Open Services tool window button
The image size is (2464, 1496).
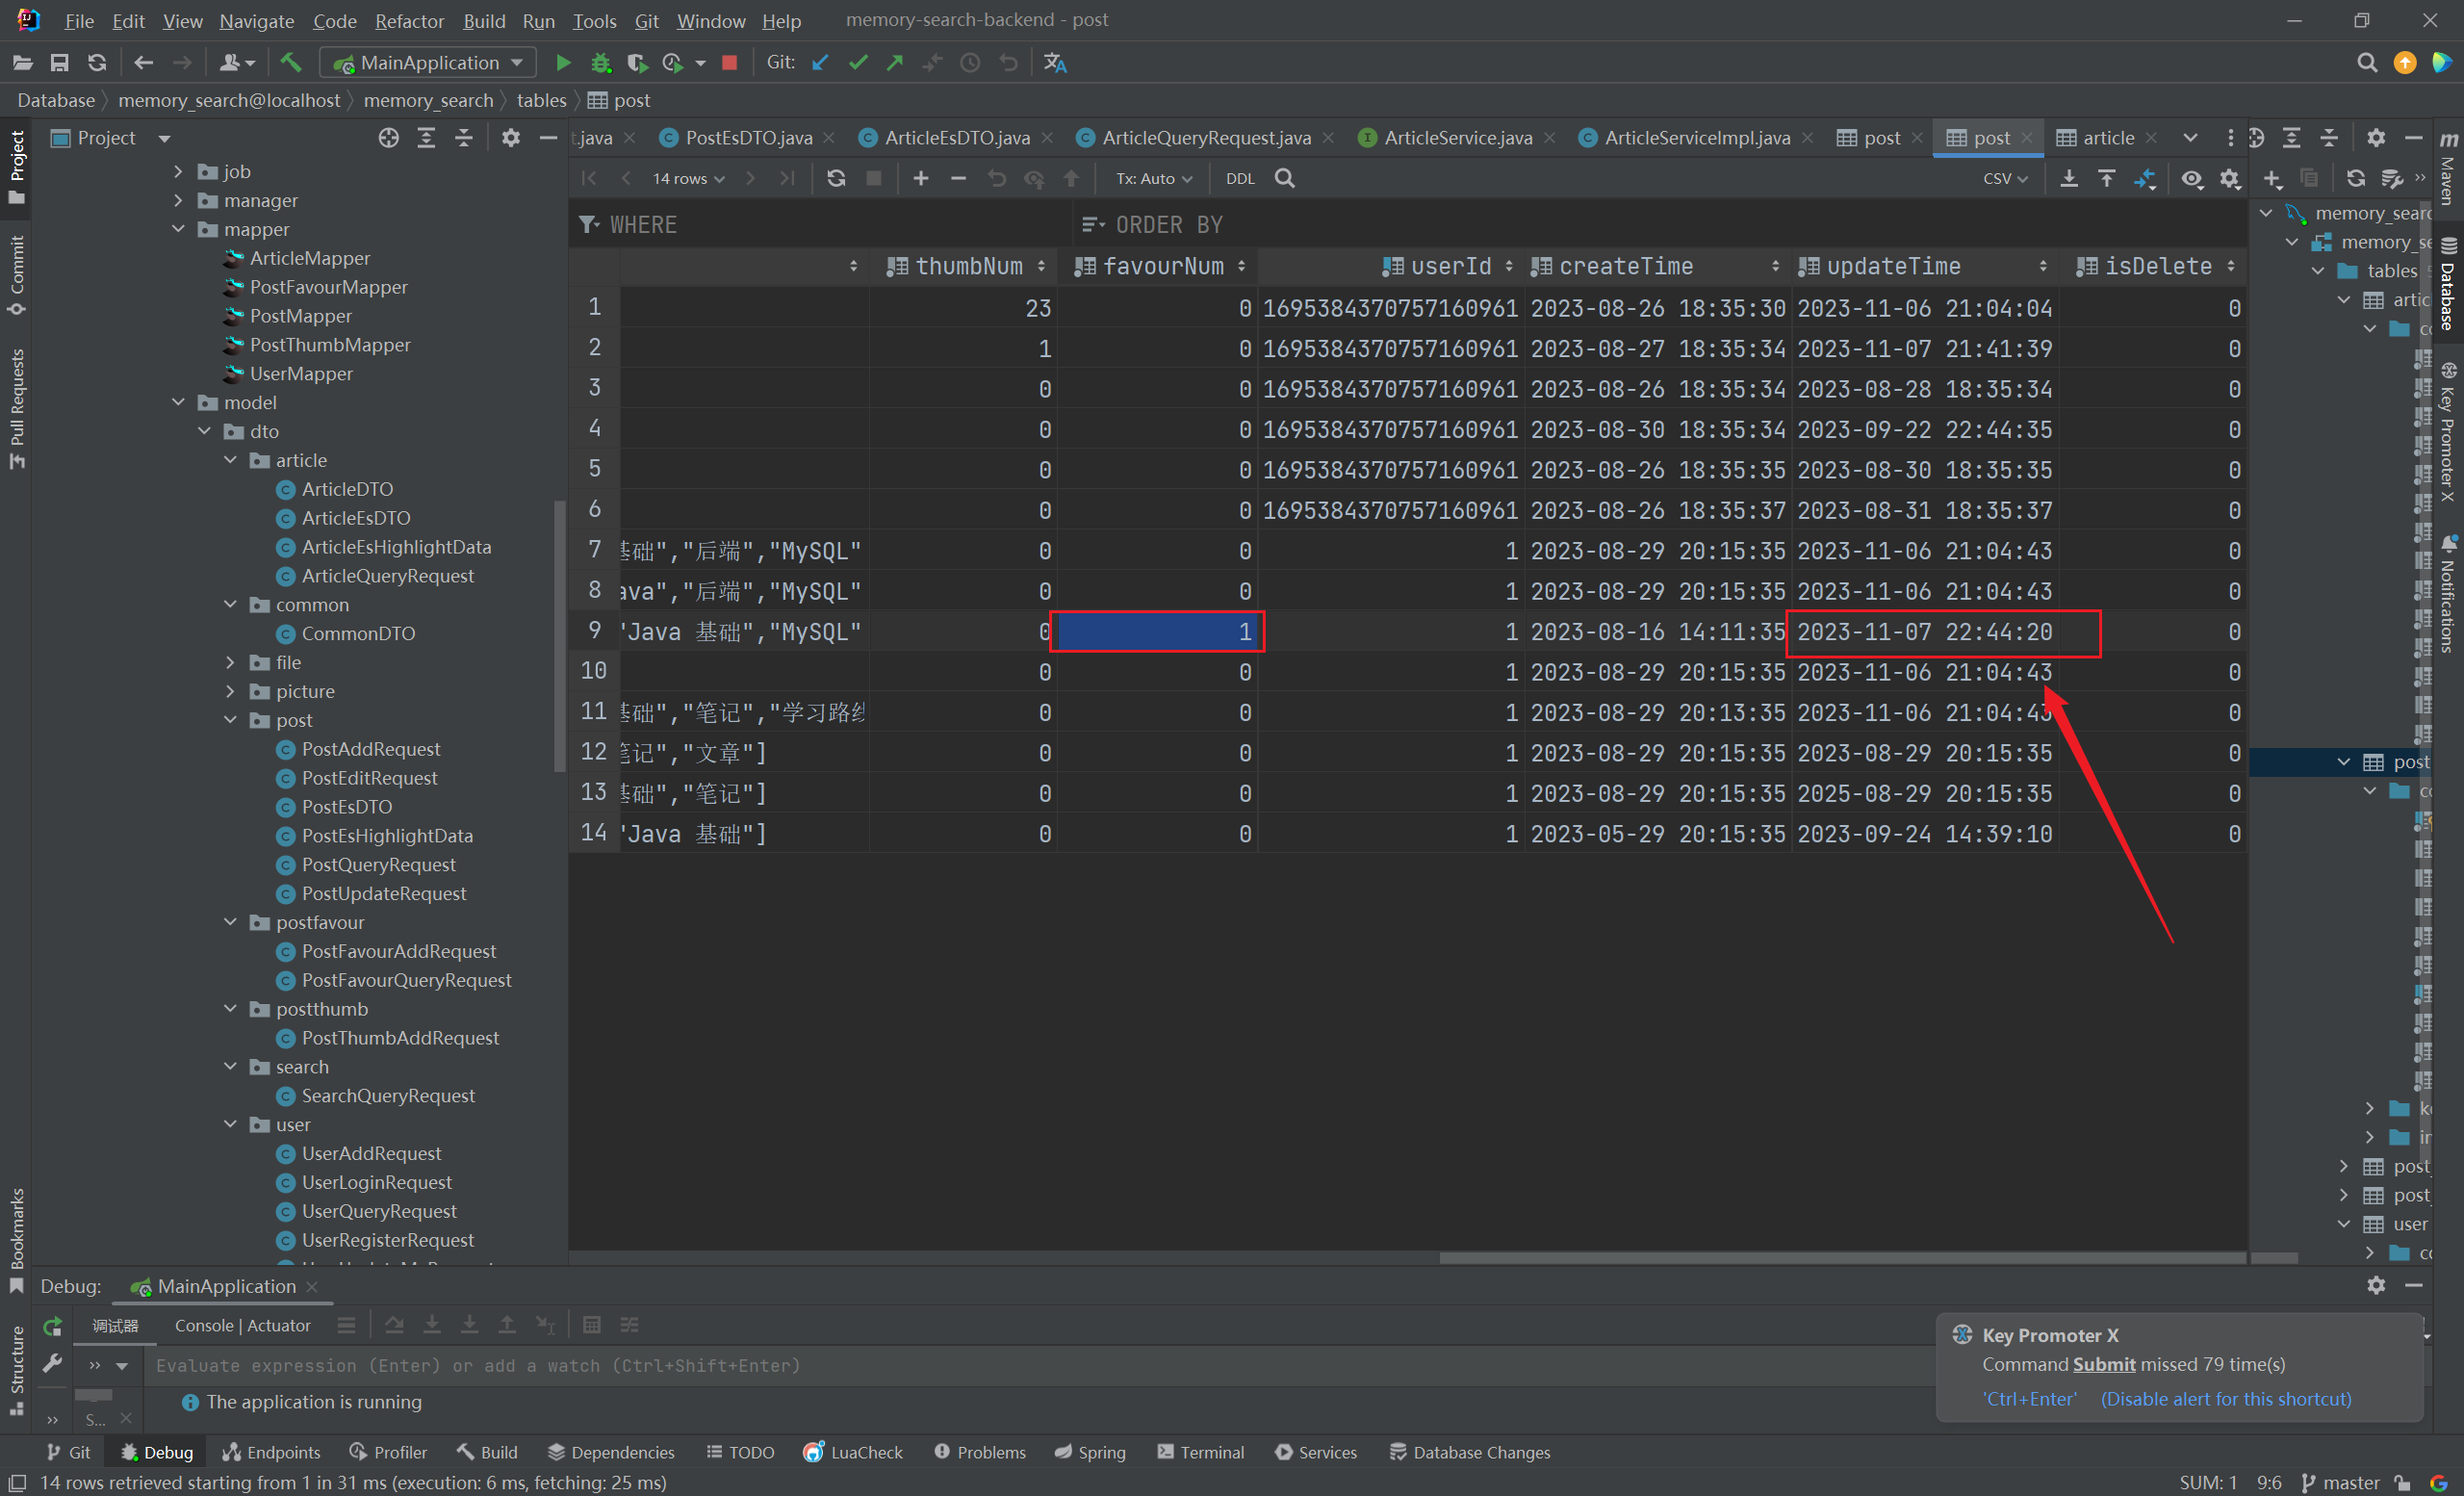(x=1315, y=1452)
